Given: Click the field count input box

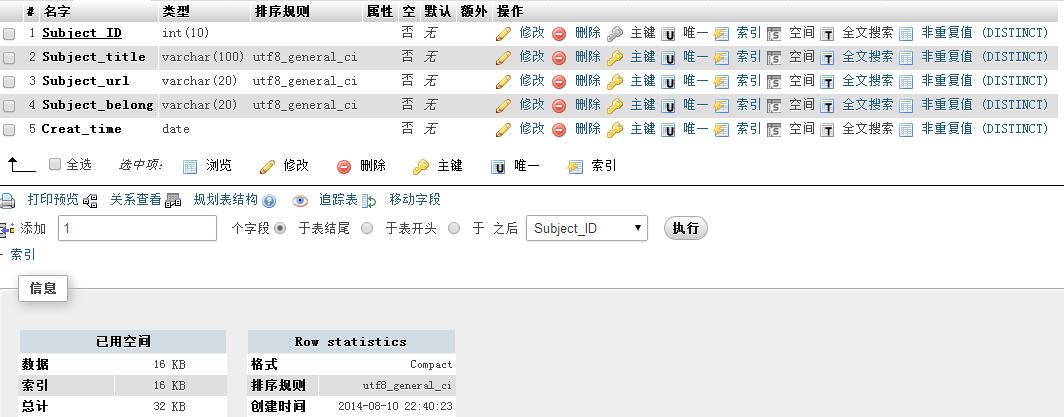Looking at the screenshot, I should 138,229.
